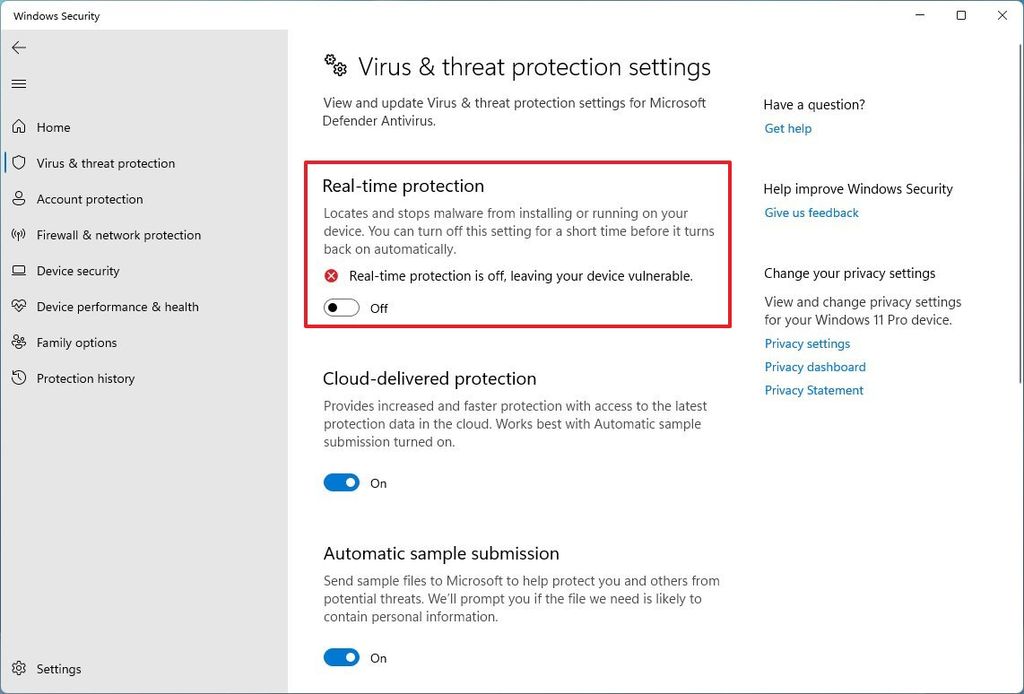Screen dimensions: 1024x694
Task: Open Family options from the sidebar
Action: 18,343
